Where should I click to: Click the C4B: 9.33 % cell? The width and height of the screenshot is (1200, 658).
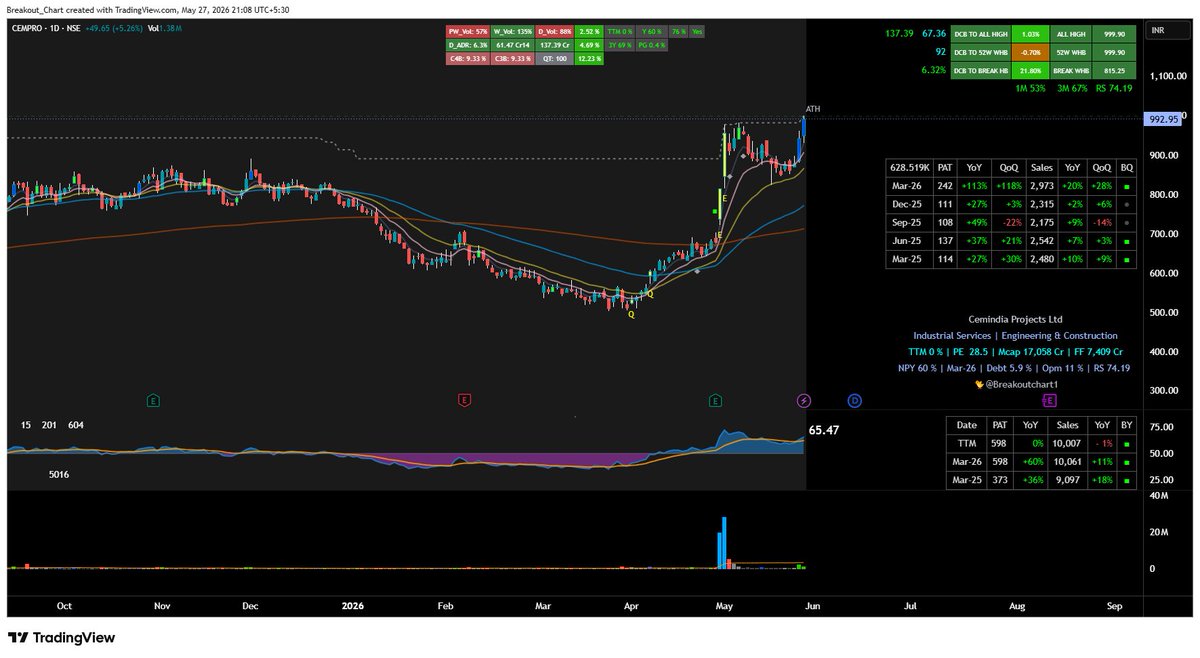point(468,58)
